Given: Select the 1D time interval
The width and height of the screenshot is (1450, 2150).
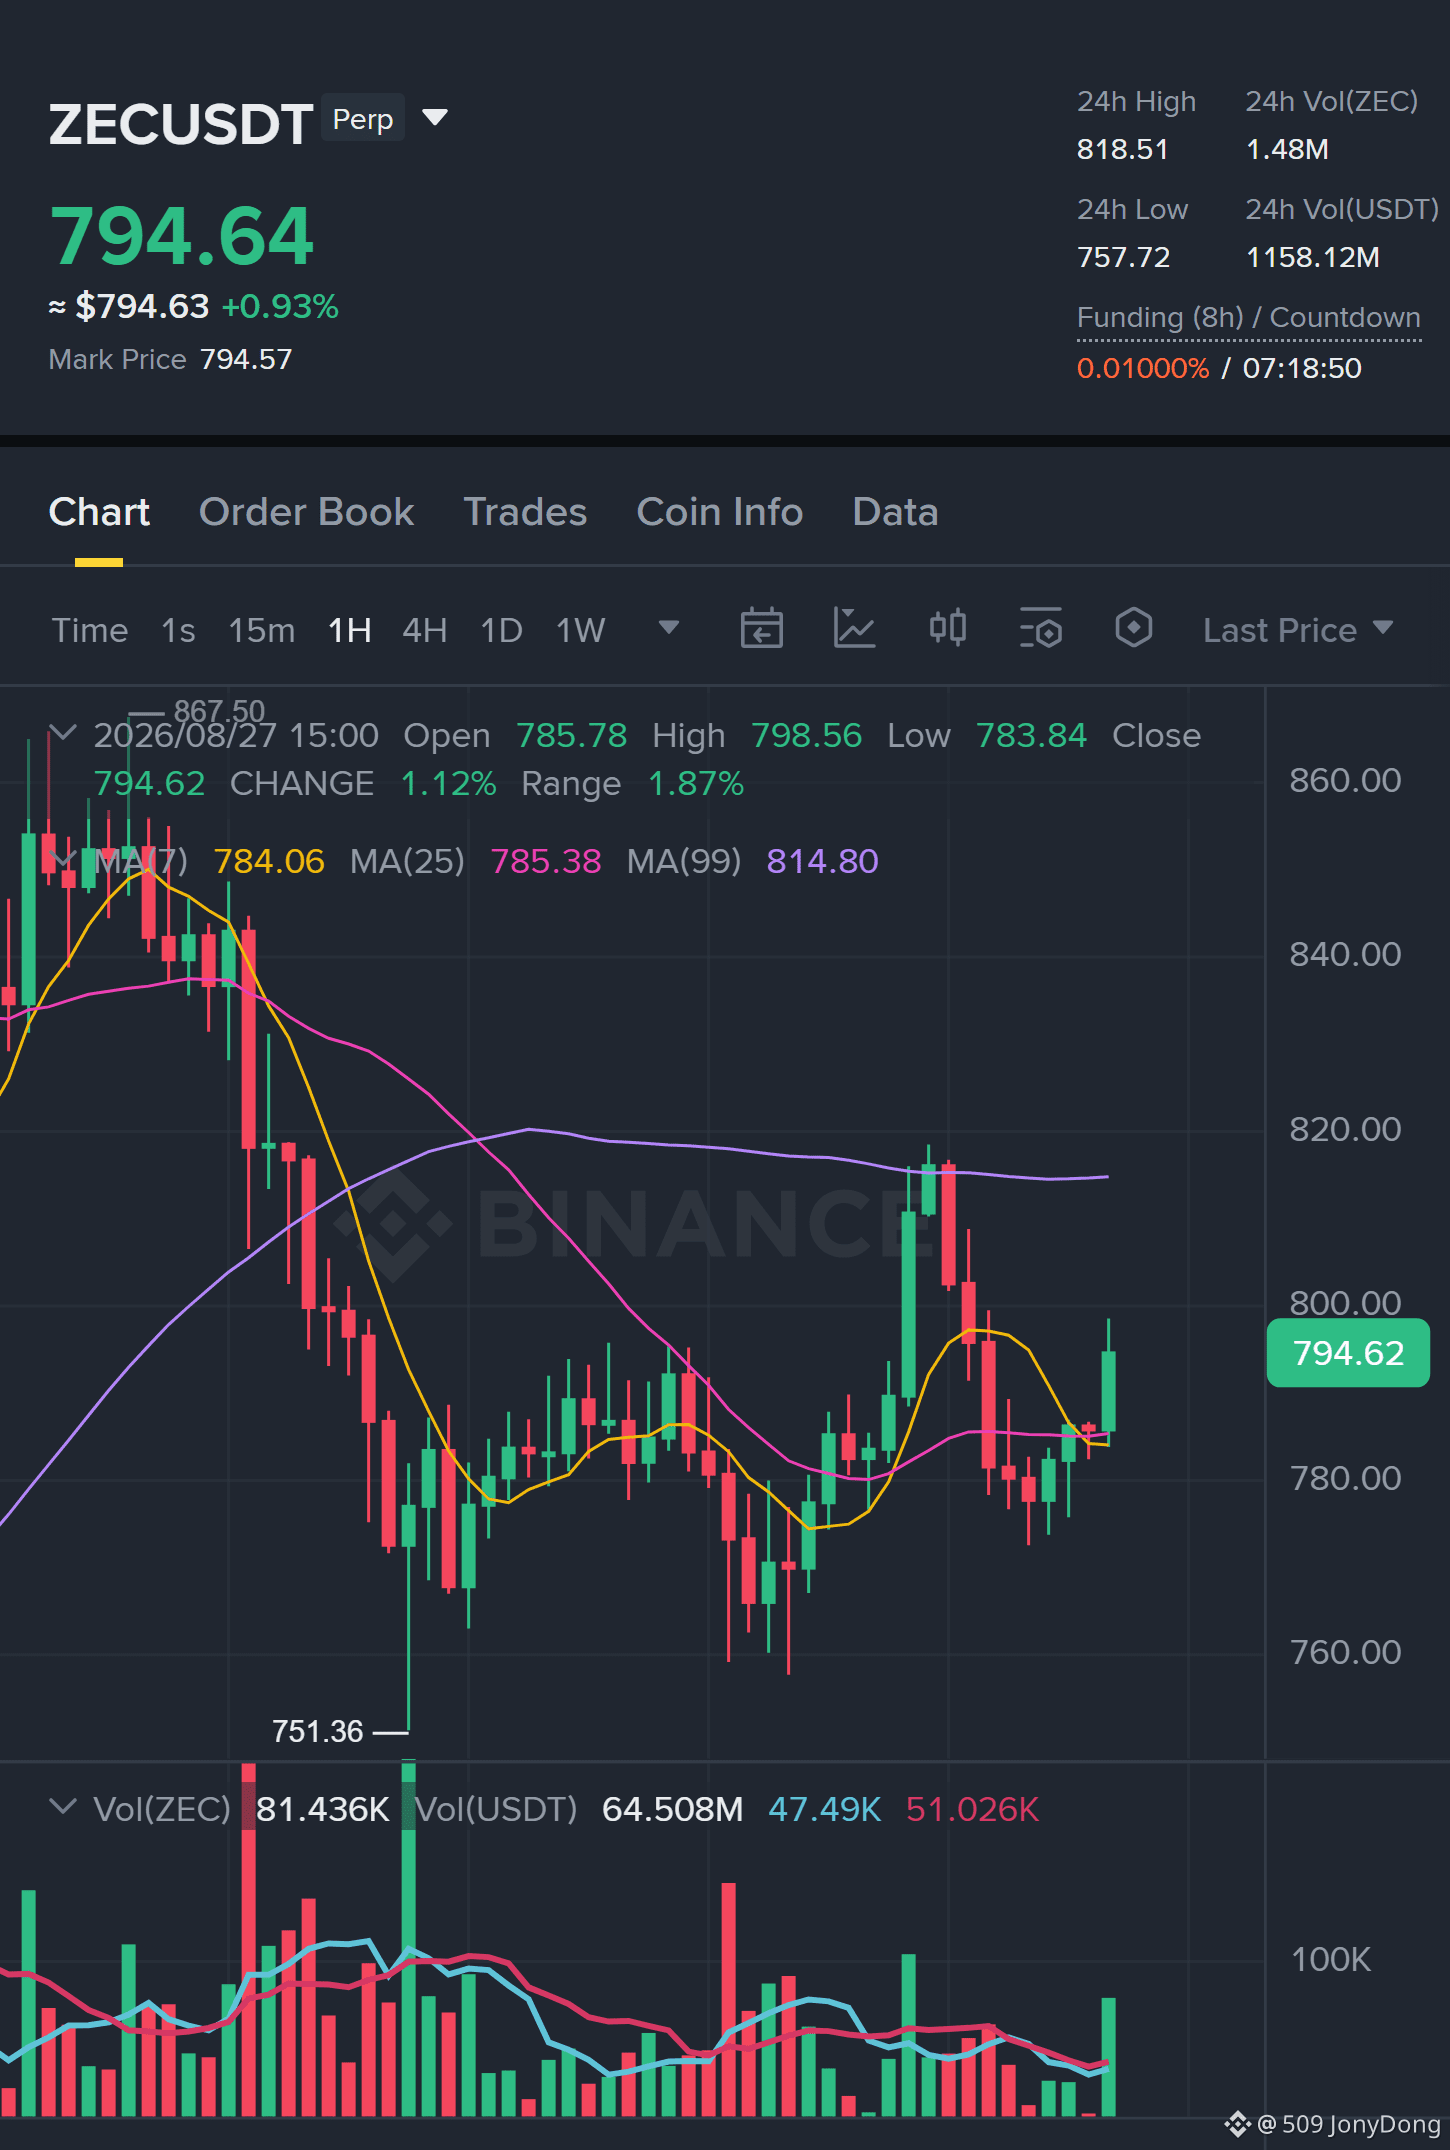Looking at the screenshot, I should (x=502, y=630).
